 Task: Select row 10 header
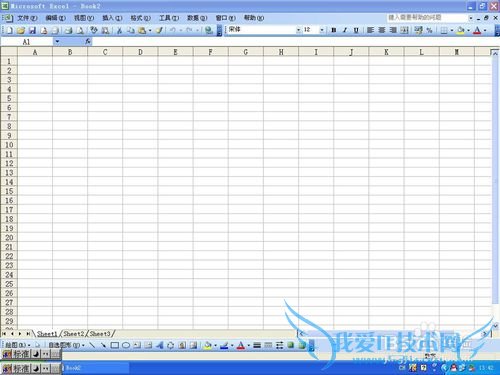point(9,145)
